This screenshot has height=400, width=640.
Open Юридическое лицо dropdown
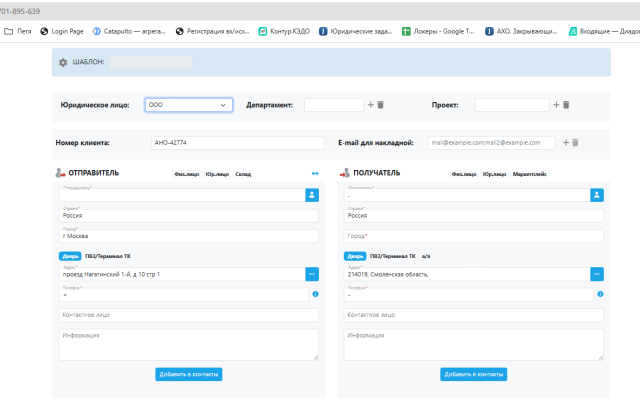tap(189, 104)
